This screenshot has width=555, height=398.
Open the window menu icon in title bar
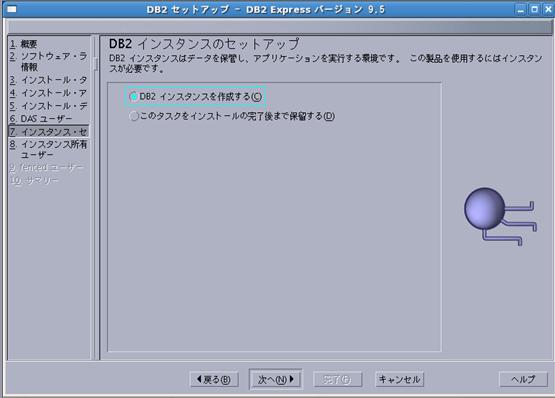12,9
